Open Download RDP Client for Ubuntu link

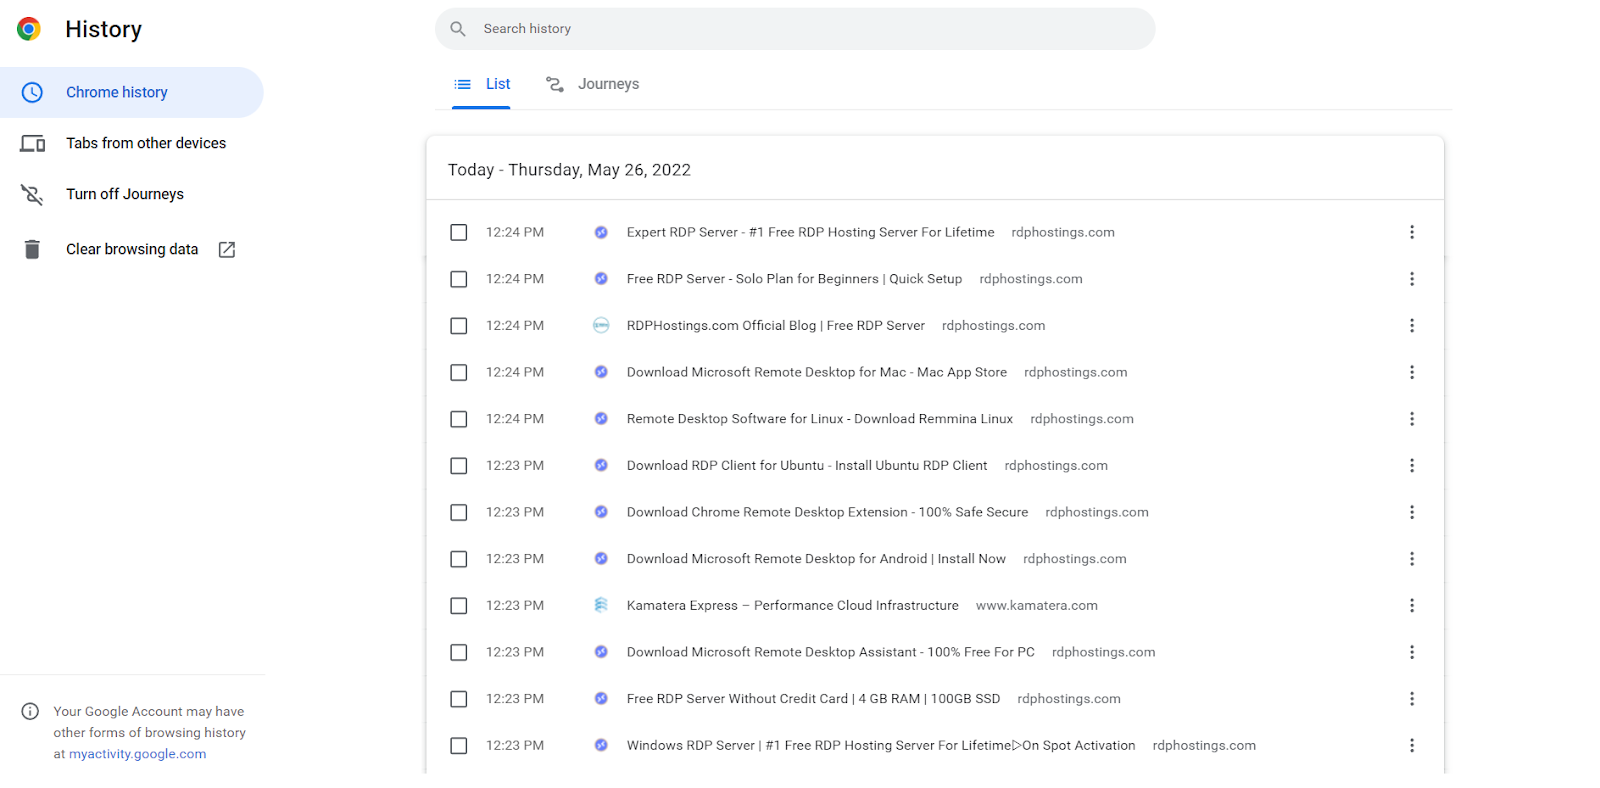[x=807, y=465]
